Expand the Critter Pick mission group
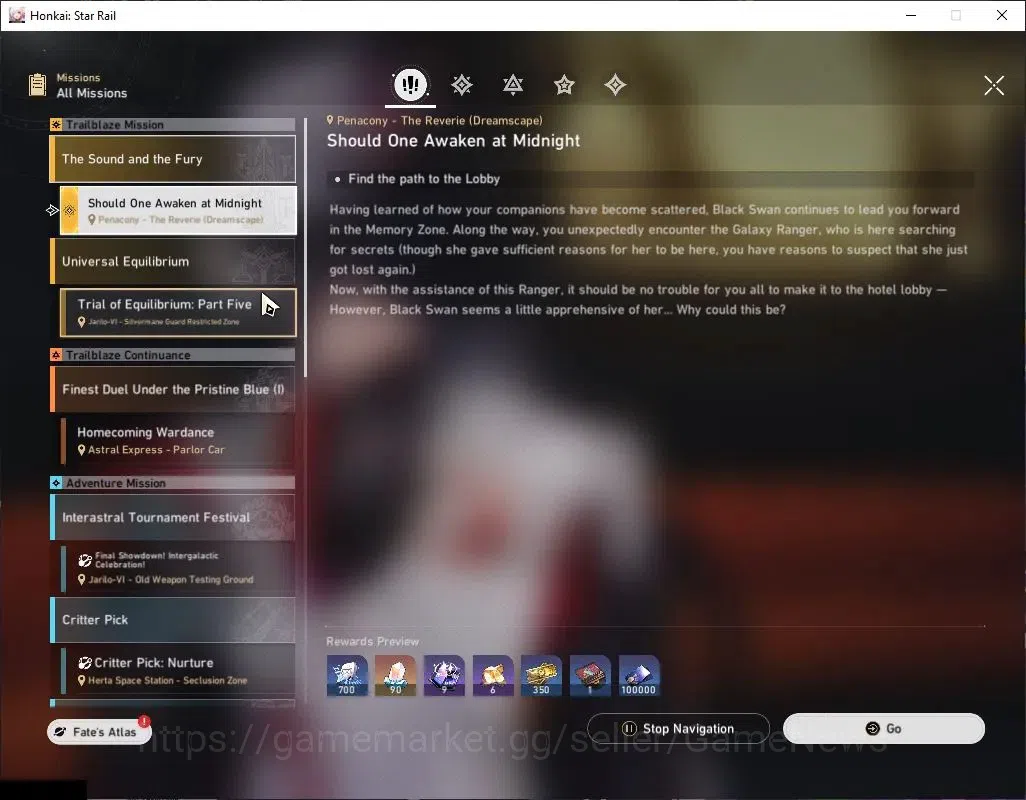 (x=173, y=619)
